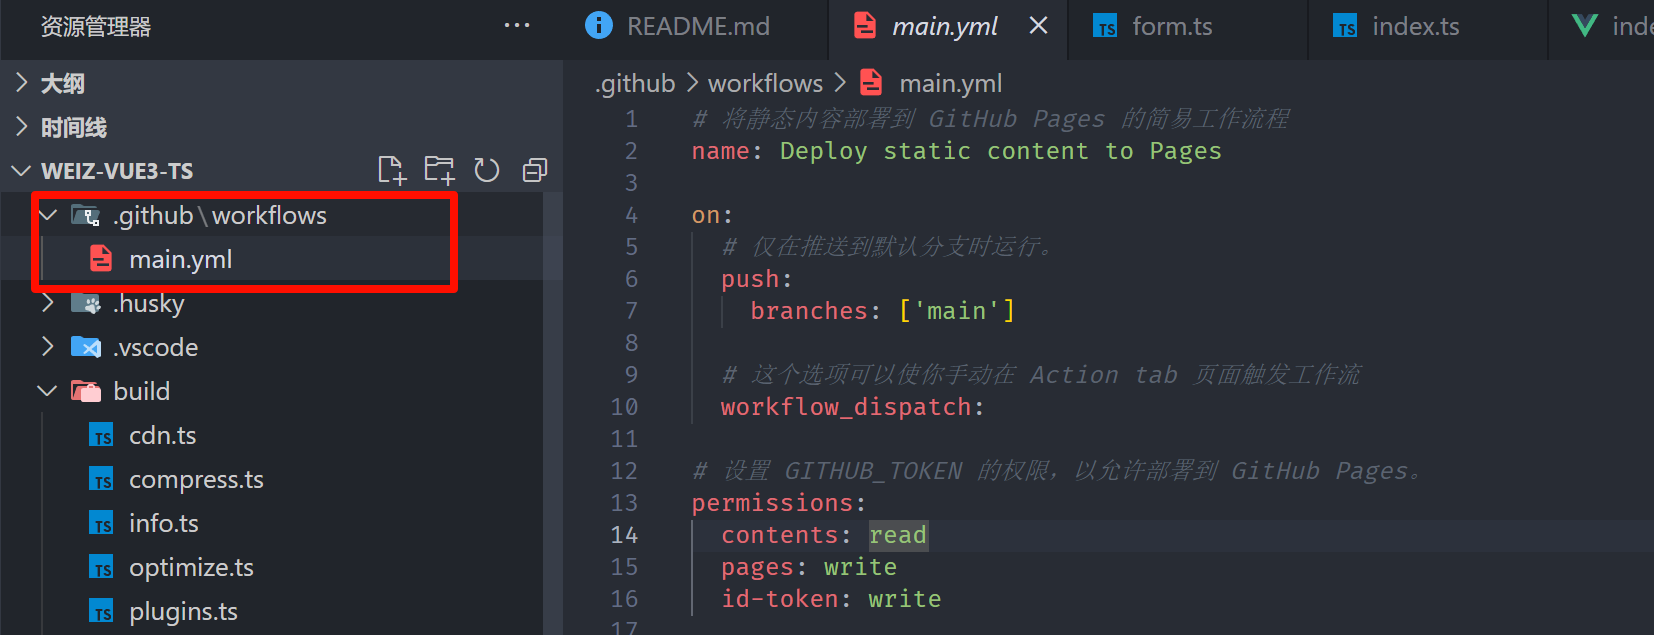Click the build folder icon
1654x635 pixels.
[86, 391]
